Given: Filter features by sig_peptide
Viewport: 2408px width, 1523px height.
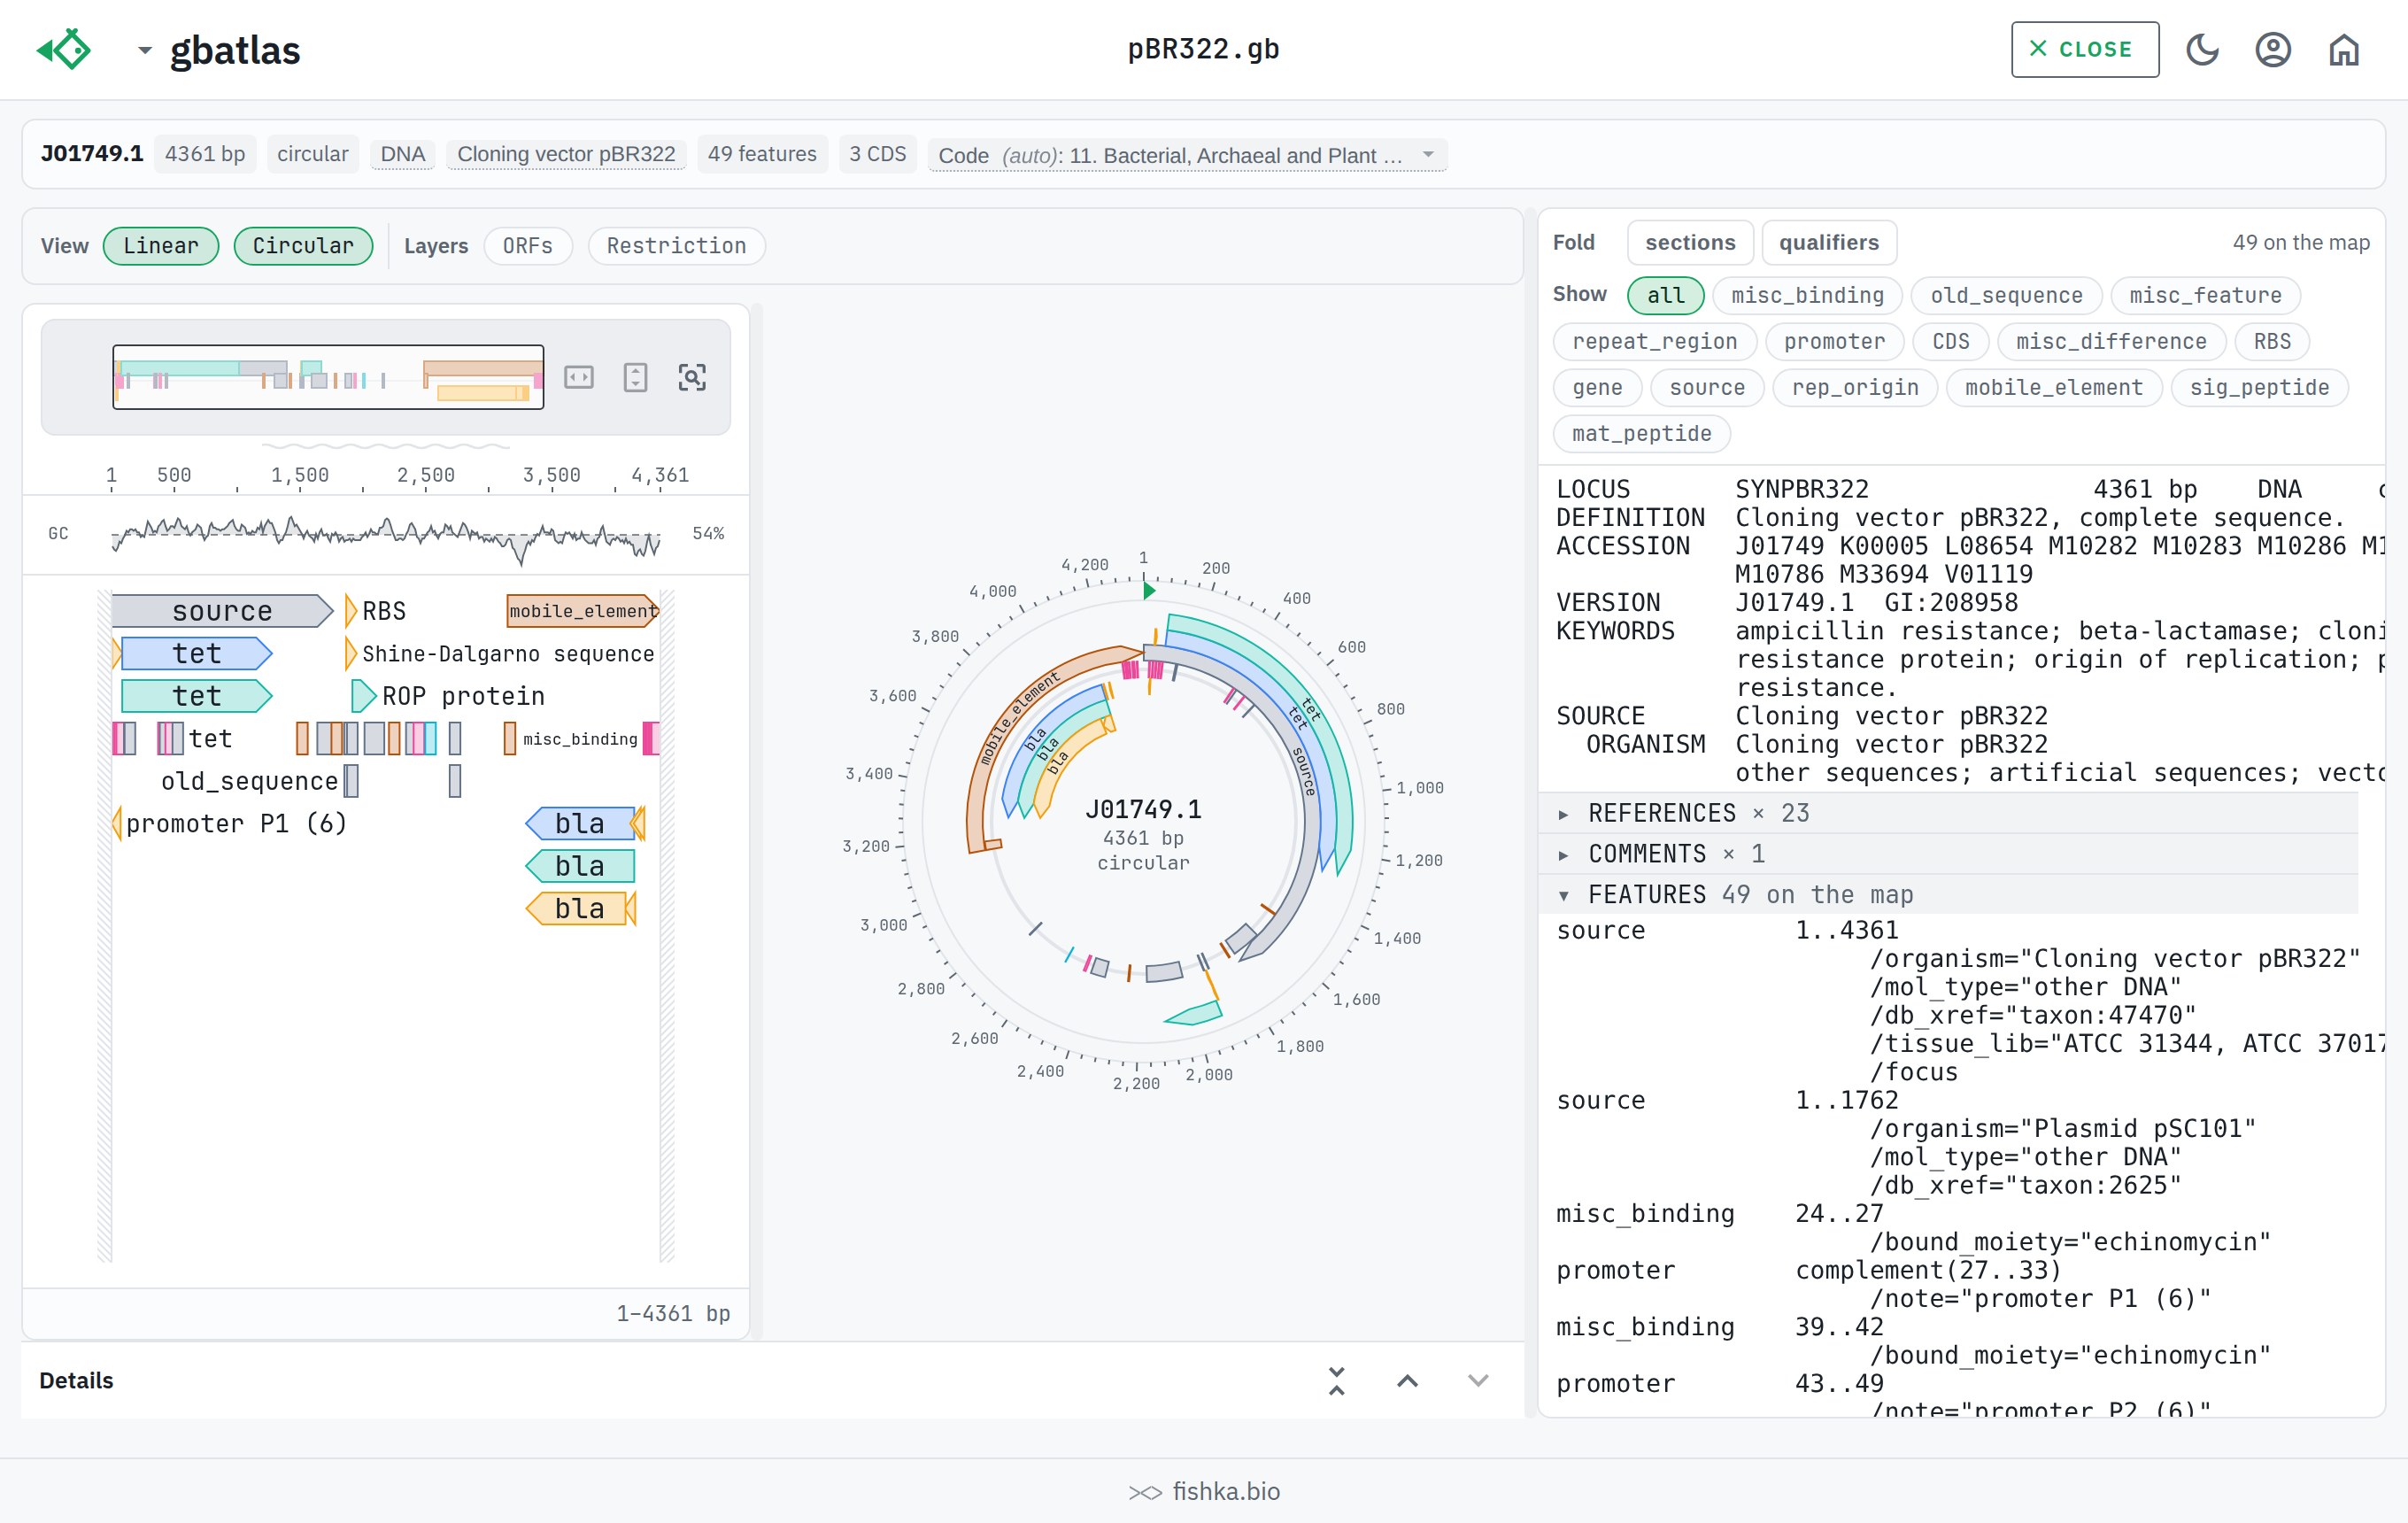Looking at the screenshot, I should (2259, 388).
